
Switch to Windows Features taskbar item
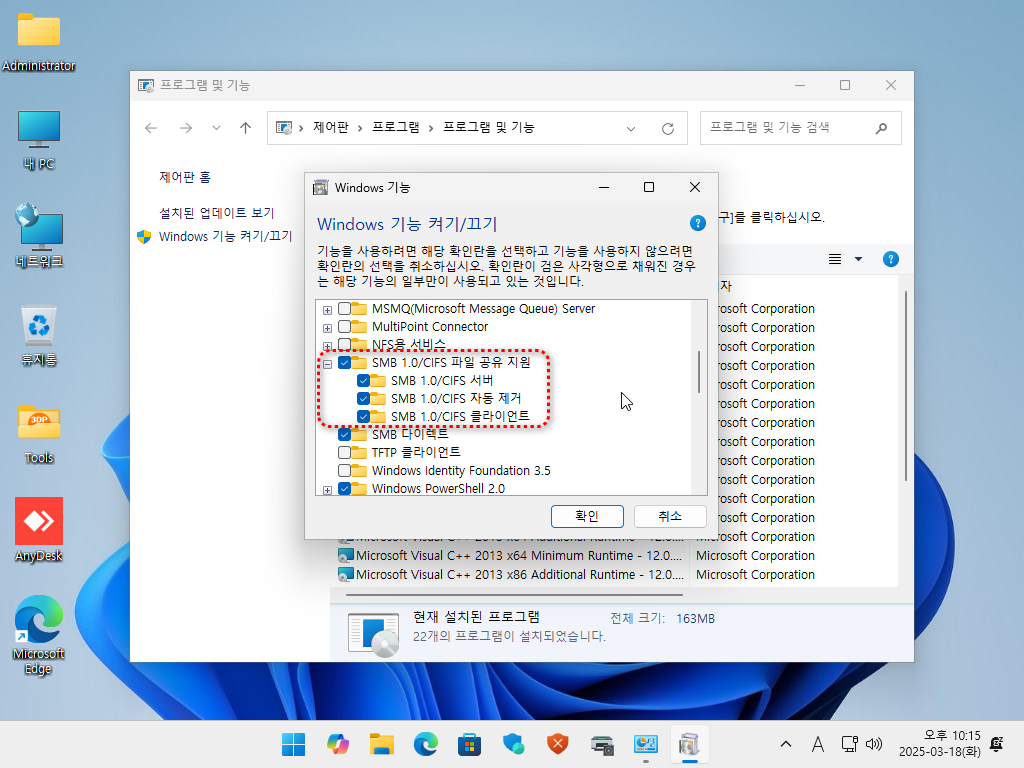[690, 744]
